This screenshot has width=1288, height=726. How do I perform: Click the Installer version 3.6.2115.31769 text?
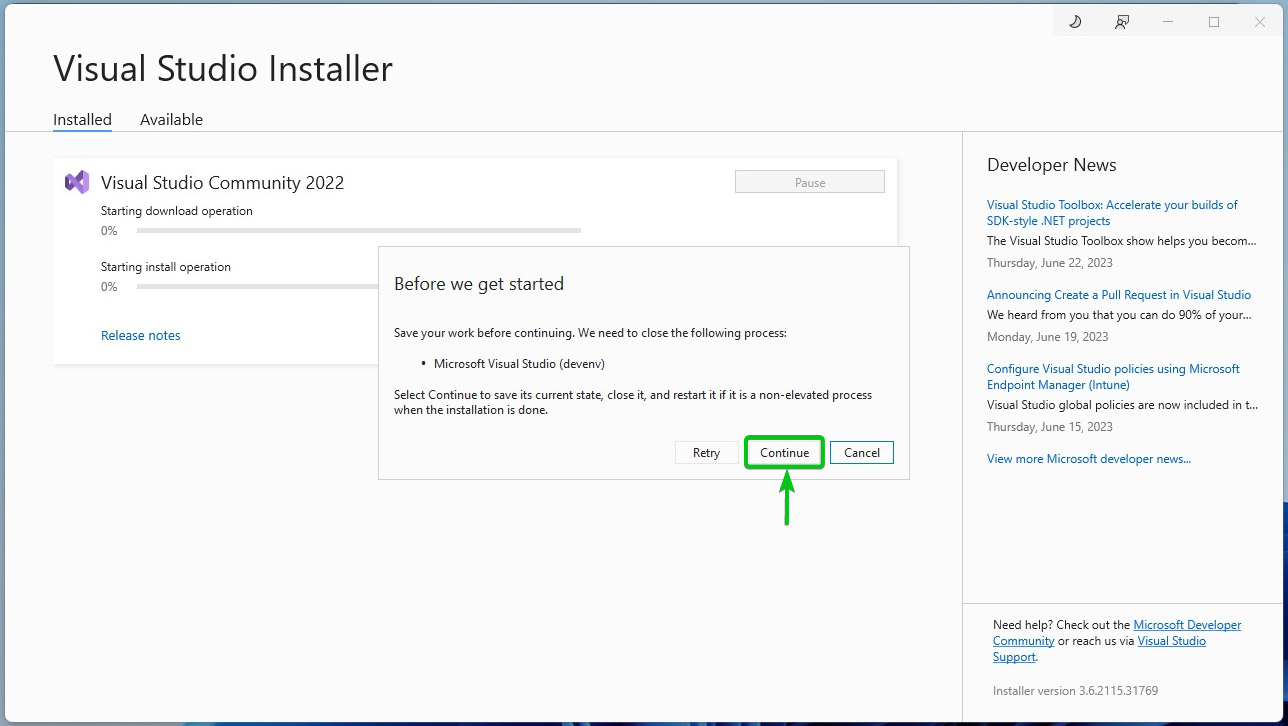[1075, 691]
